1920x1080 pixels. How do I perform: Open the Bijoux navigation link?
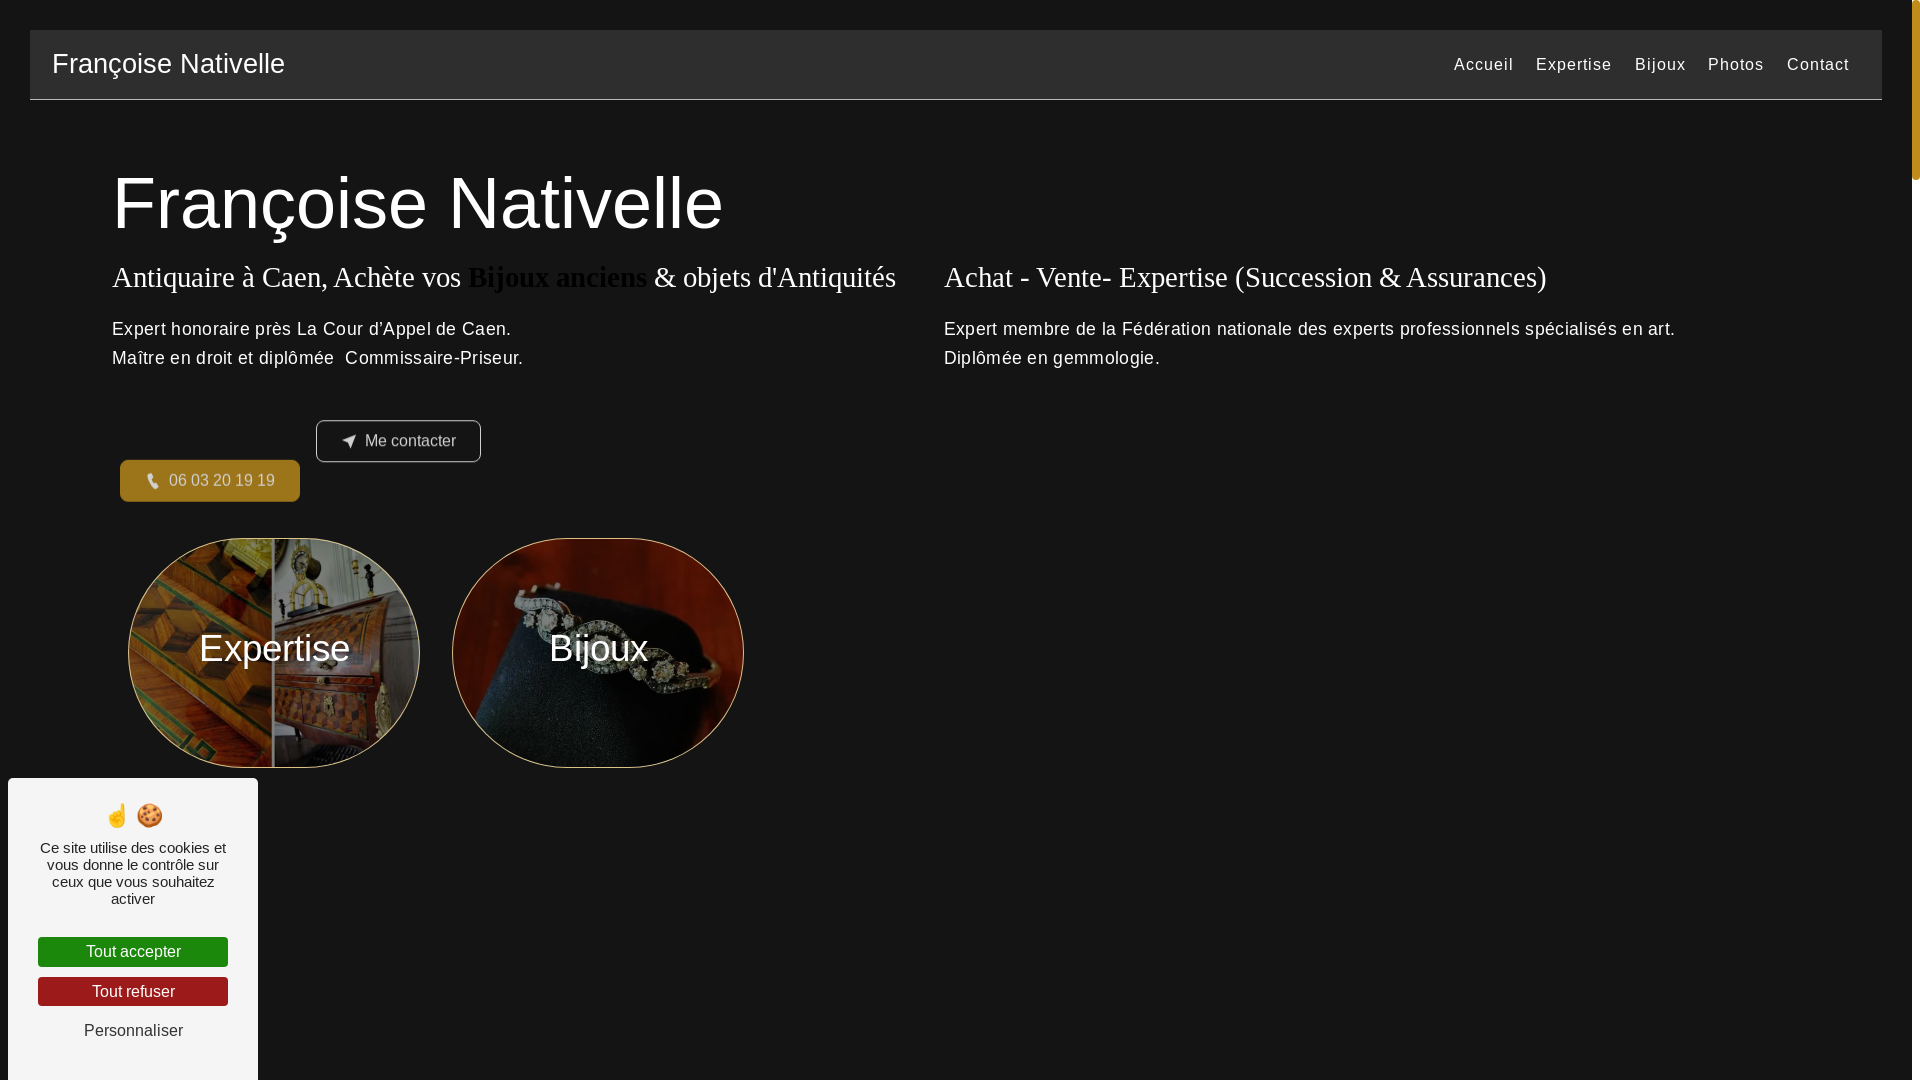1660,65
